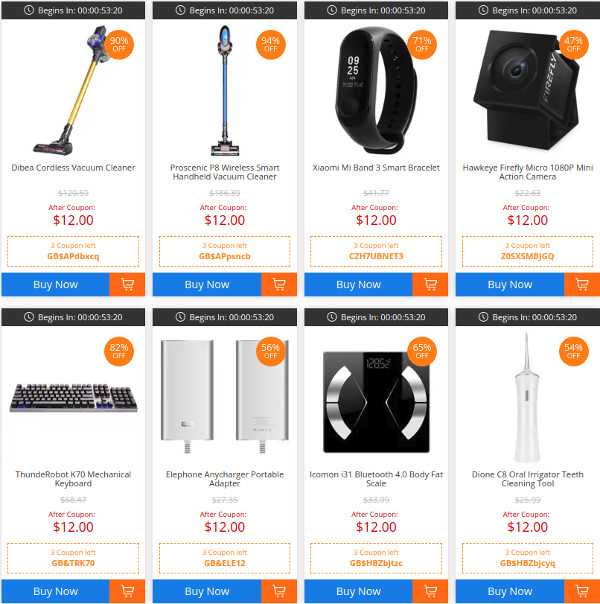Add Dione C8 Oral Irrigator to cart
This screenshot has height=604, width=600.
click(x=582, y=591)
